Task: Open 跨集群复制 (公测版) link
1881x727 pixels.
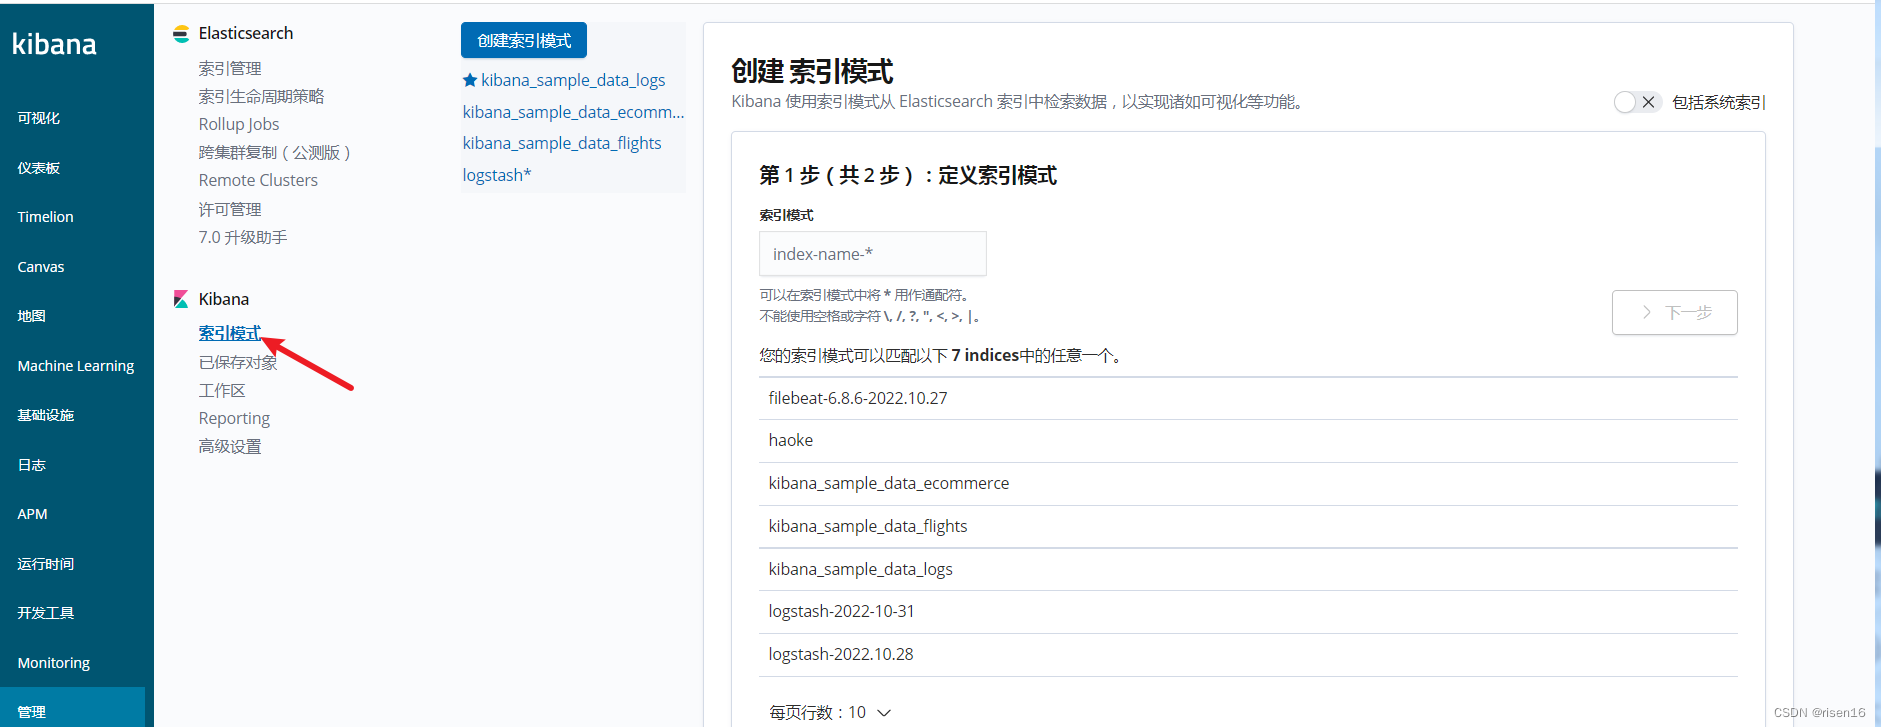Action: pos(275,152)
